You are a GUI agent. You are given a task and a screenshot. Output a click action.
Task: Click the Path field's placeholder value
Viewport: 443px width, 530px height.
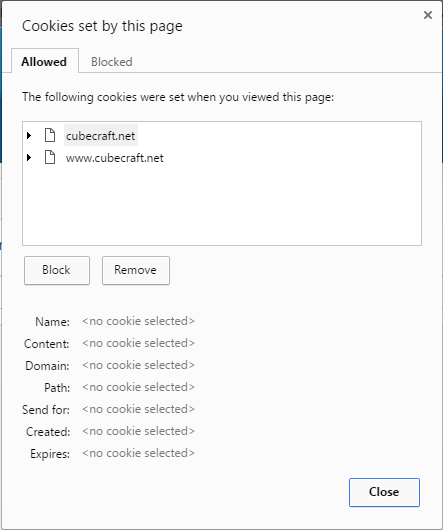coord(138,387)
